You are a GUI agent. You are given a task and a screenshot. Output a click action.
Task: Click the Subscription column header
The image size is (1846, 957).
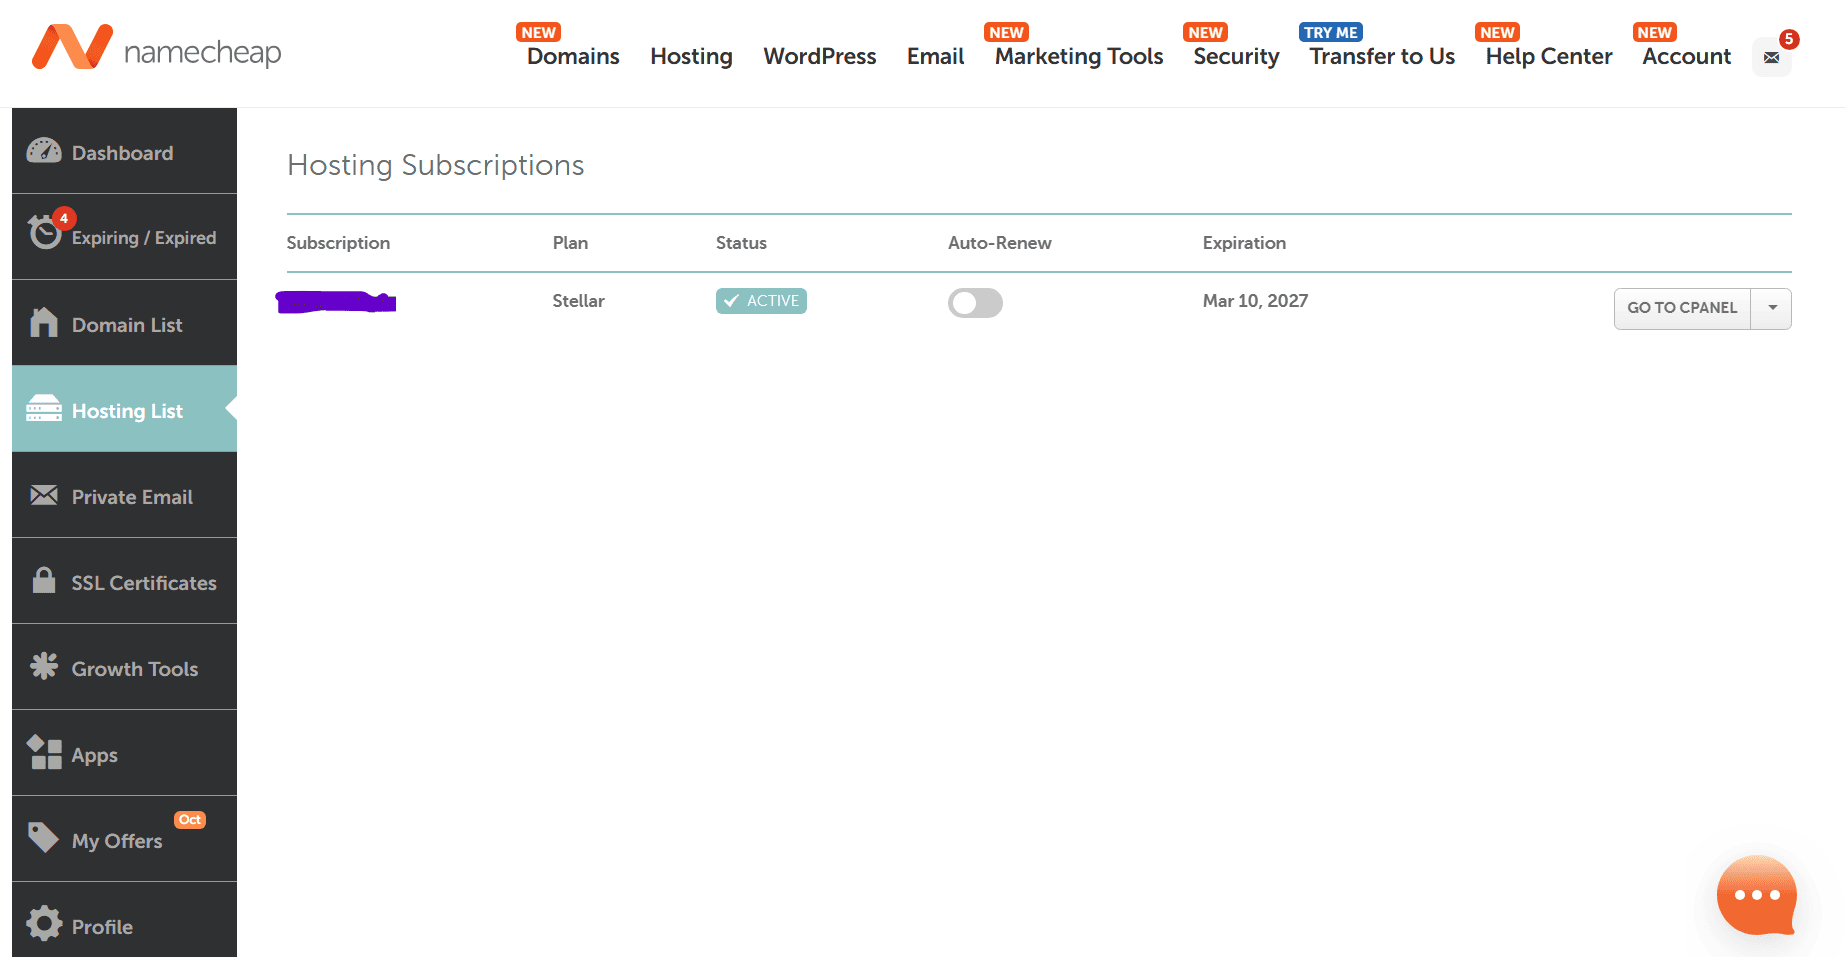(x=338, y=243)
